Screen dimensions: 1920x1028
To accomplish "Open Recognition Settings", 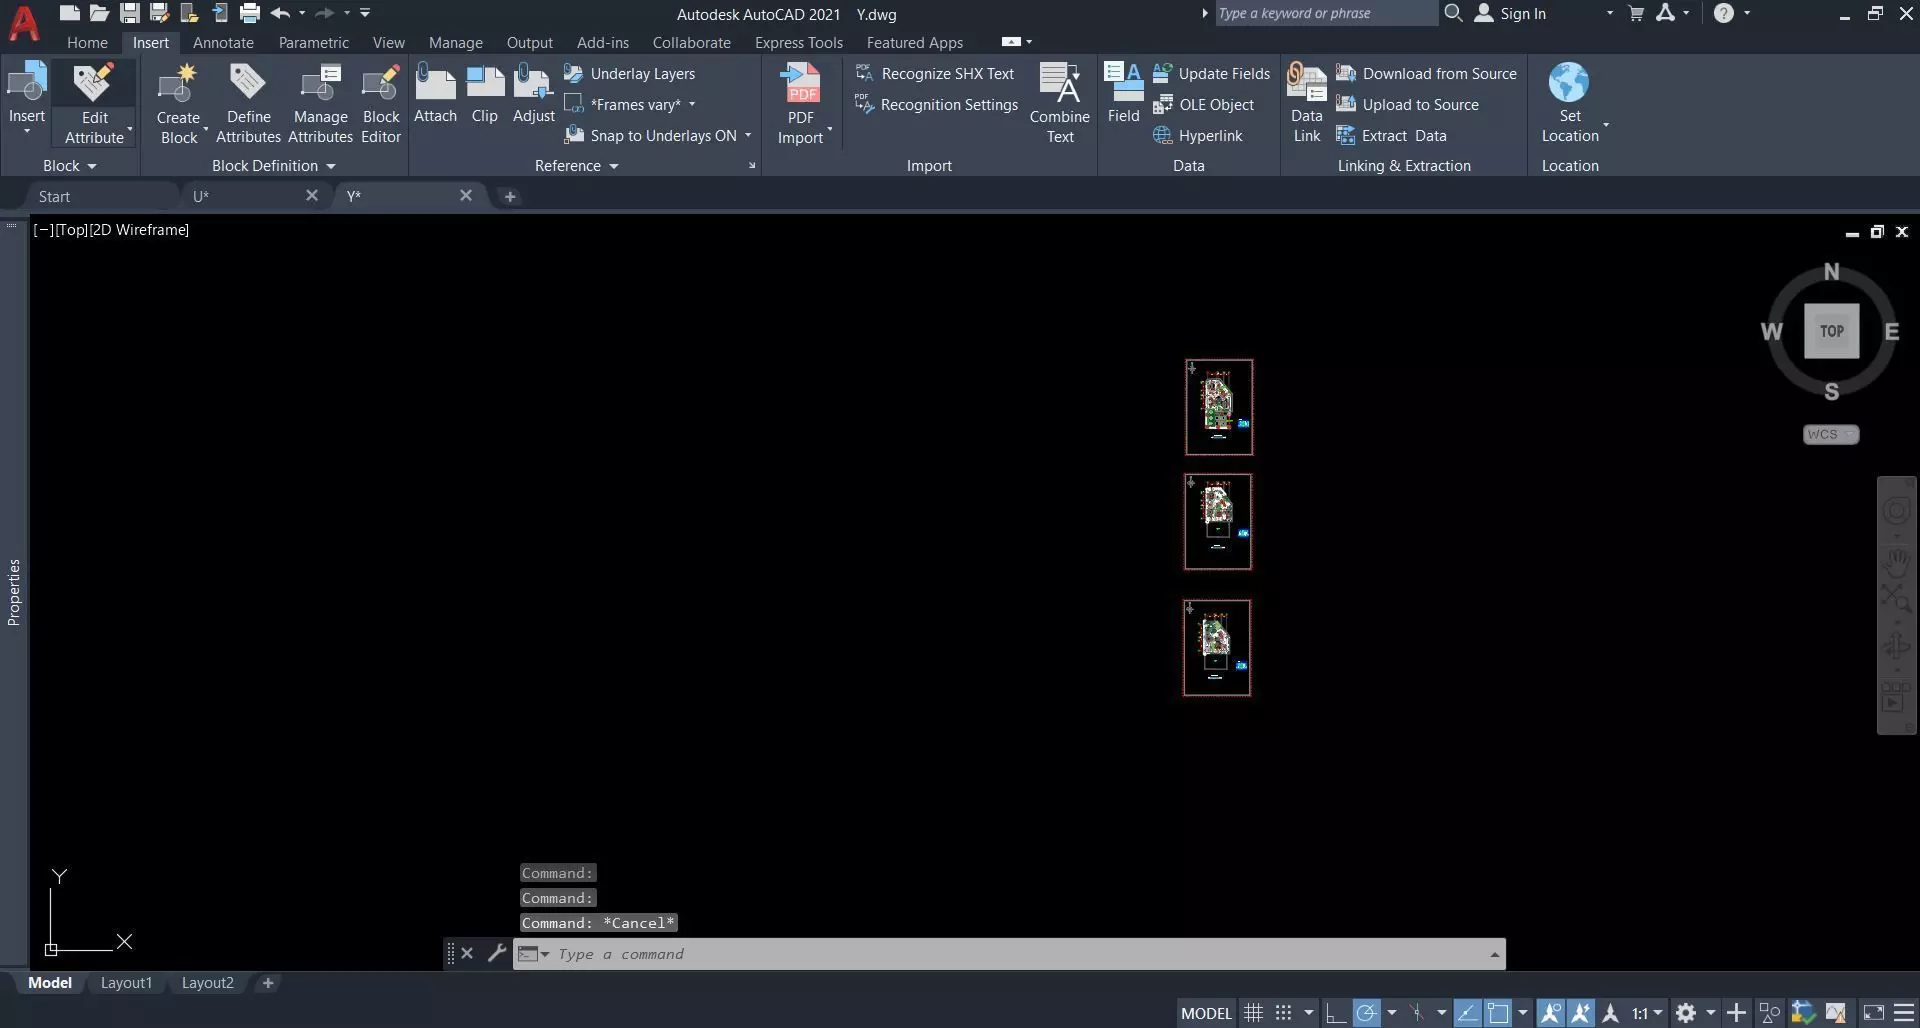I will point(936,105).
